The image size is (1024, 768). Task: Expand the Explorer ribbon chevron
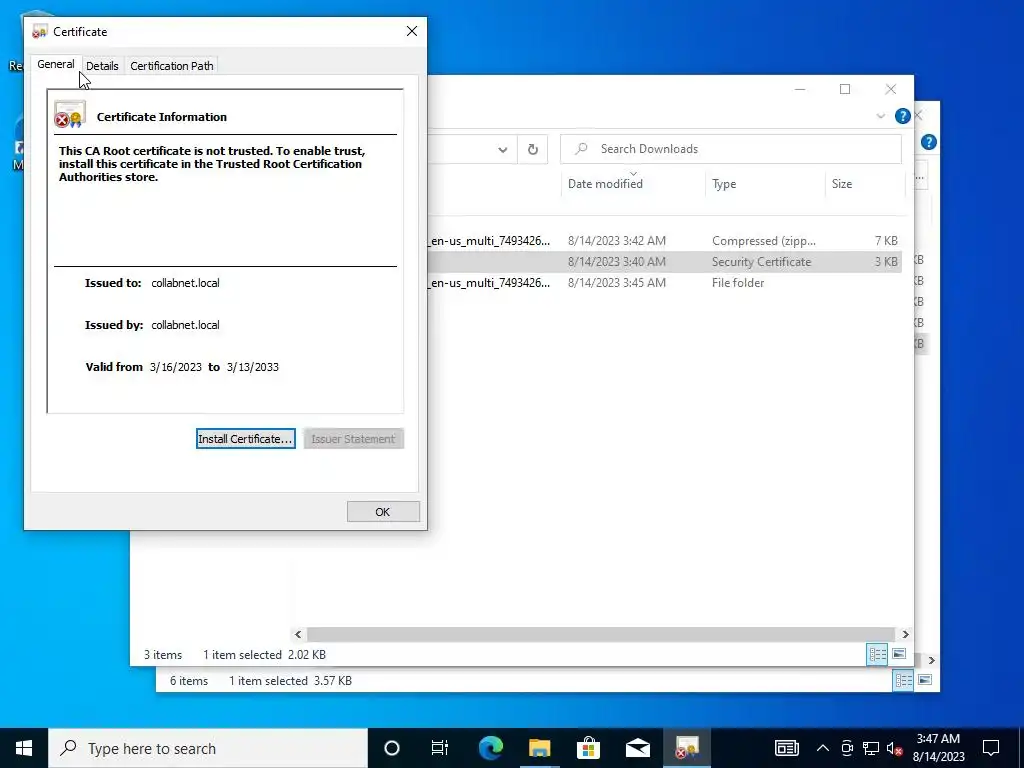[880, 116]
